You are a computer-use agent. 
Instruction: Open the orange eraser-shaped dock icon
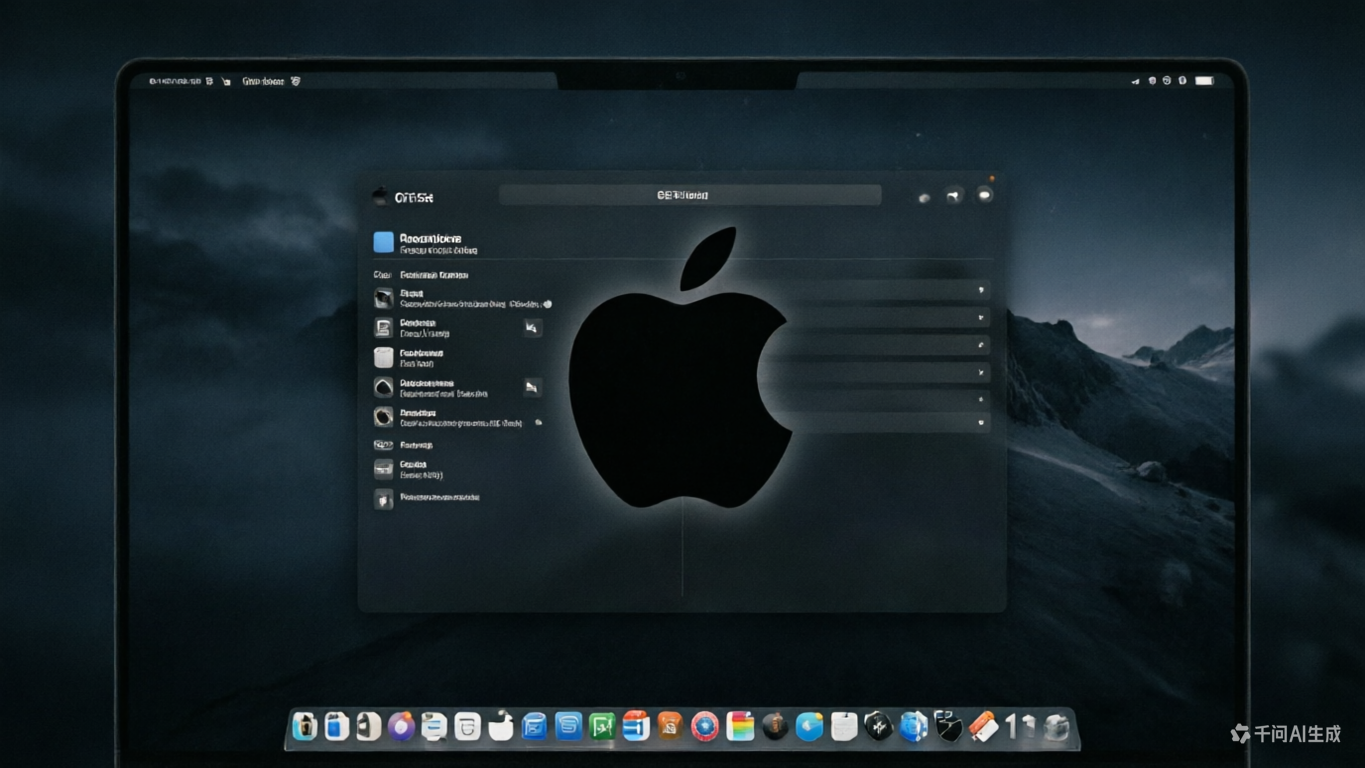(x=983, y=726)
